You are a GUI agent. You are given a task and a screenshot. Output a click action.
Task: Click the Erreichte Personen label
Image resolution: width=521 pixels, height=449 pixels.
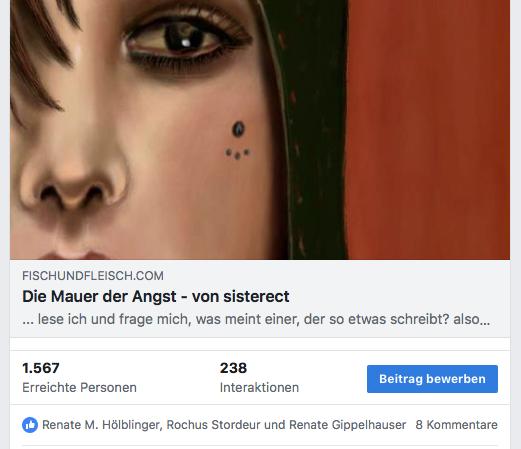79,388
